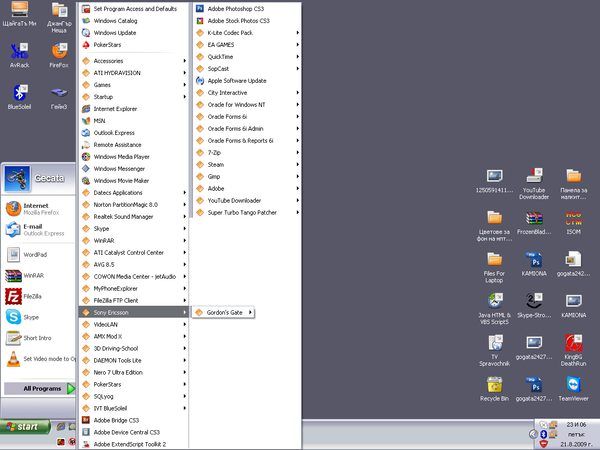600x450 pixels.
Task: Open TV Spravochnik desktop shortcut
Action: click(x=494, y=351)
